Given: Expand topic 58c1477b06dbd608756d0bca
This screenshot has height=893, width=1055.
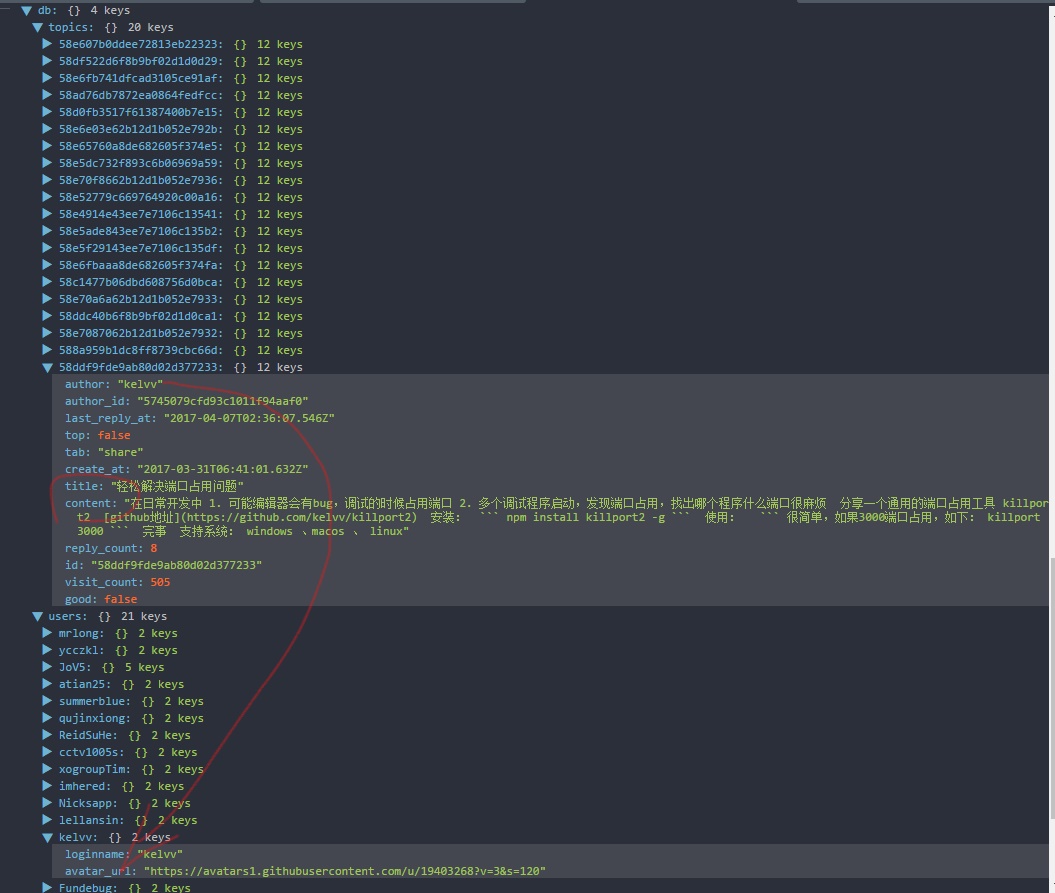Looking at the screenshot, I should (x=47, y=282).
